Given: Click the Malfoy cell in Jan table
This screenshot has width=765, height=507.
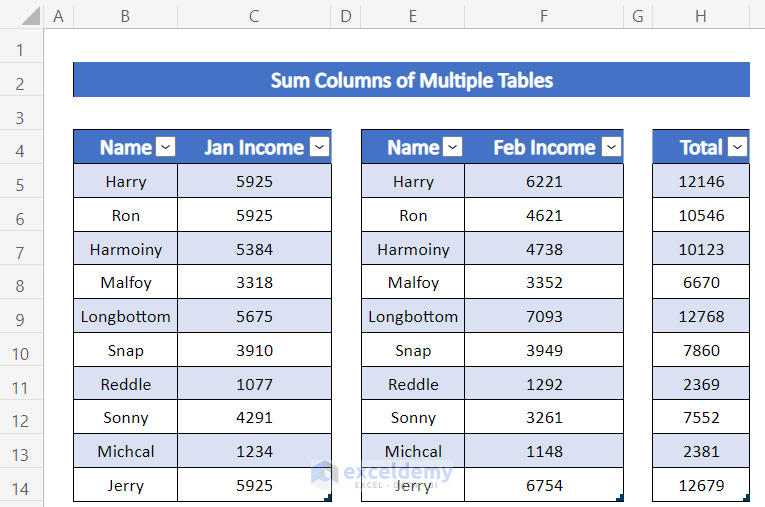Looking at the screenshot, I should coord(126,283).
